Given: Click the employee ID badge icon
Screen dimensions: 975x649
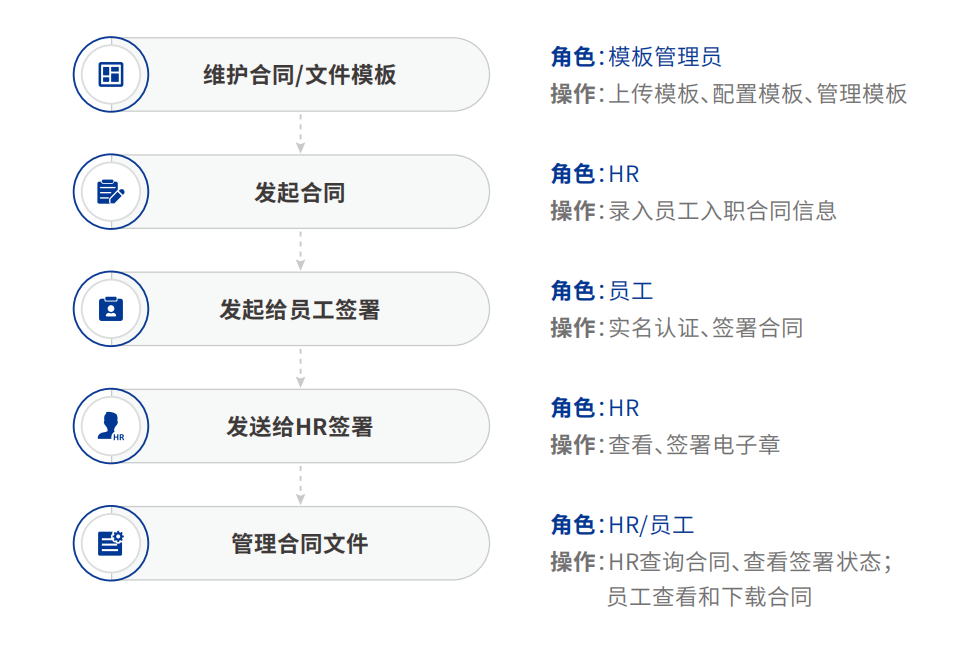Looking at the screenshot, I should pyautogui.click(x=111, y=309).
